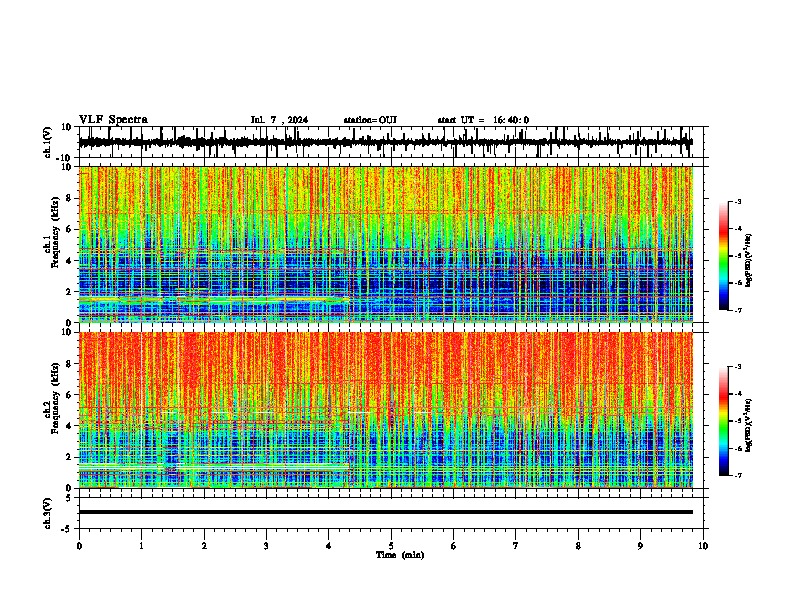Click time axis tick label "5"
Viewport: 792px width, 612px height.
[391, 546]
